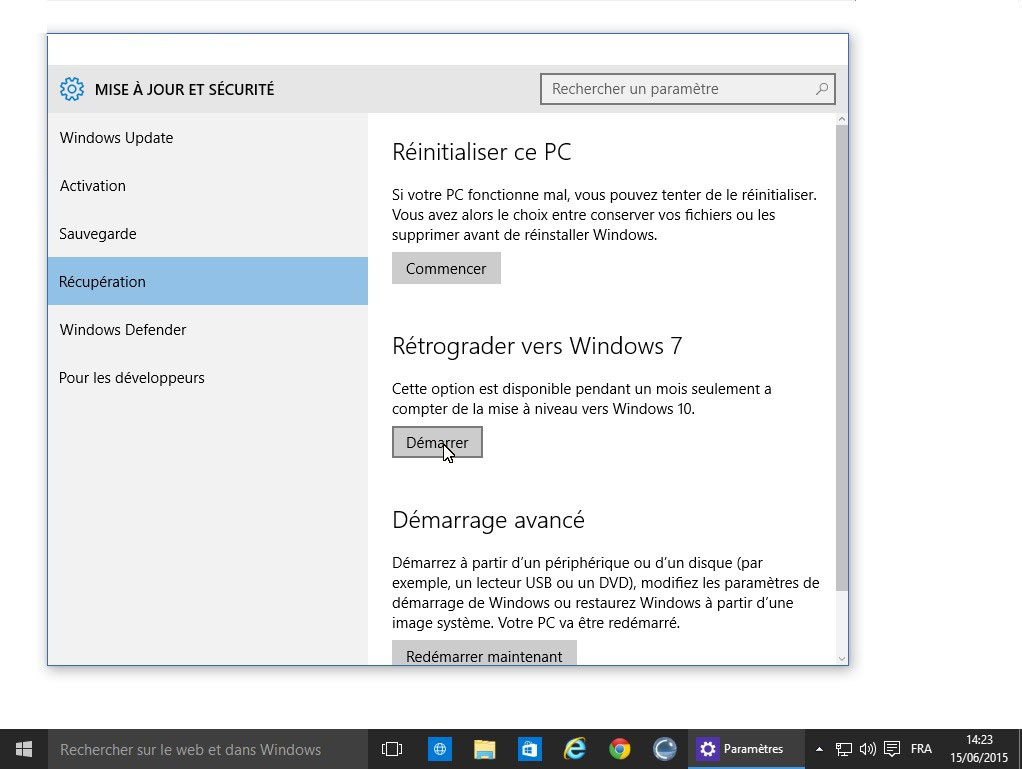Click the volume speaker tray icon

[867, 749]
